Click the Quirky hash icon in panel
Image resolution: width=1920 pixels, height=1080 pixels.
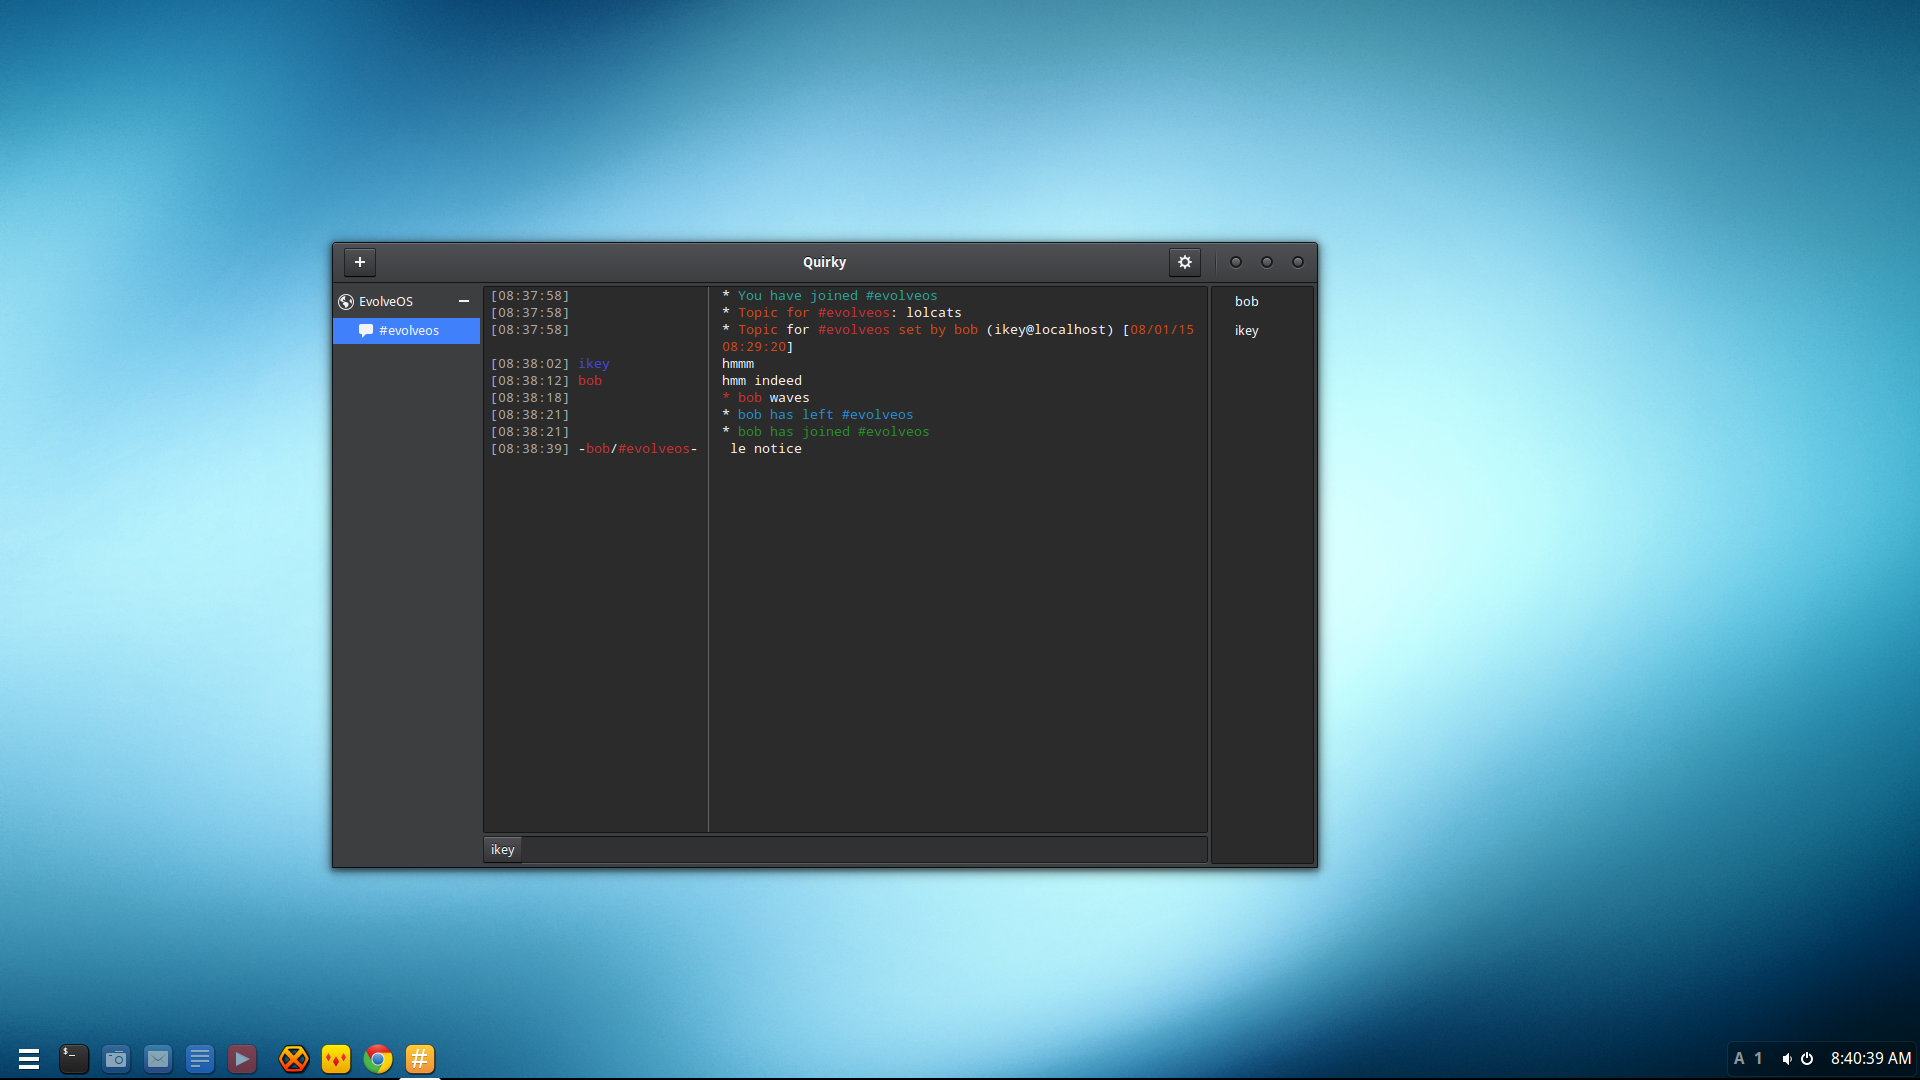coord(420,1058)
